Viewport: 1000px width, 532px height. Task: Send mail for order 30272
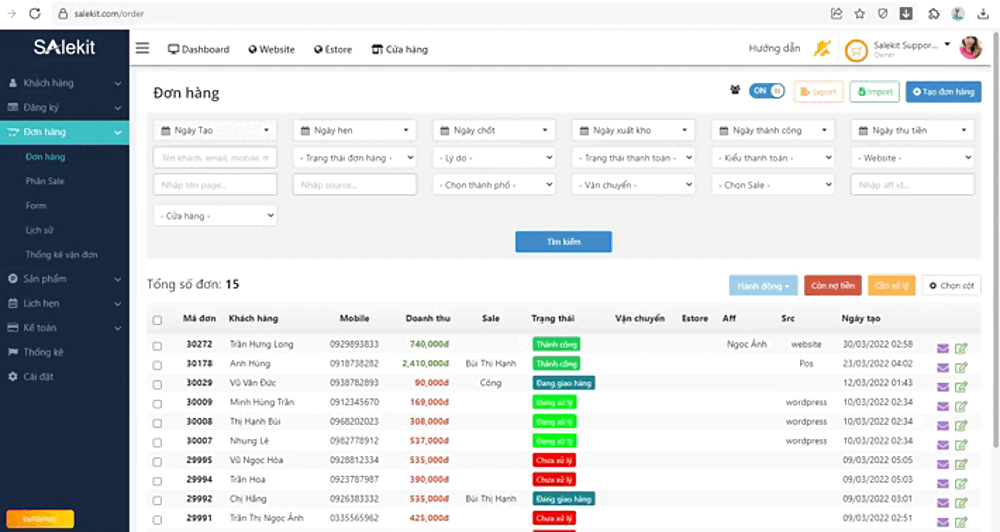point(943,348)
